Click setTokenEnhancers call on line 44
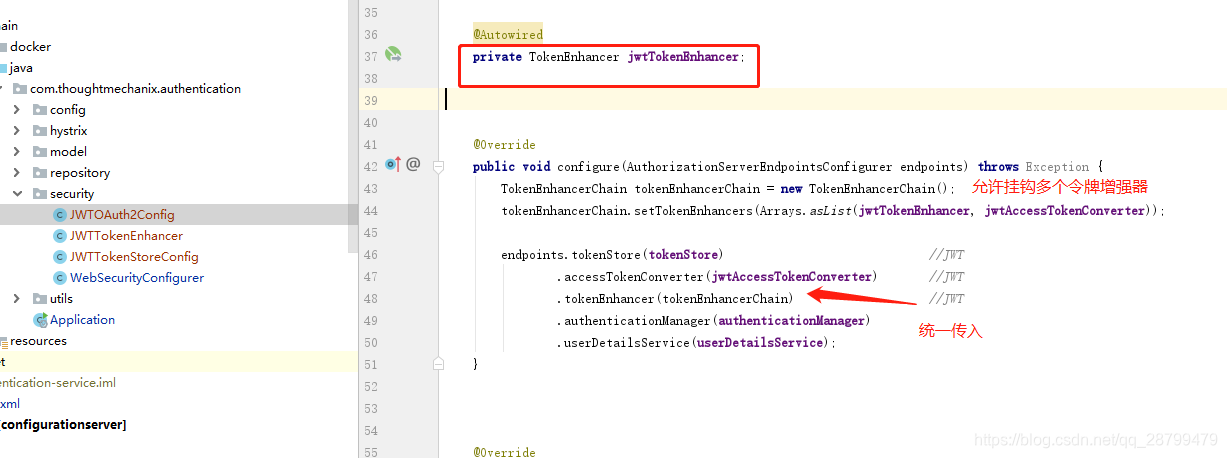The width and height of the screenshot is (1227, 458). [x=691, y=211]
